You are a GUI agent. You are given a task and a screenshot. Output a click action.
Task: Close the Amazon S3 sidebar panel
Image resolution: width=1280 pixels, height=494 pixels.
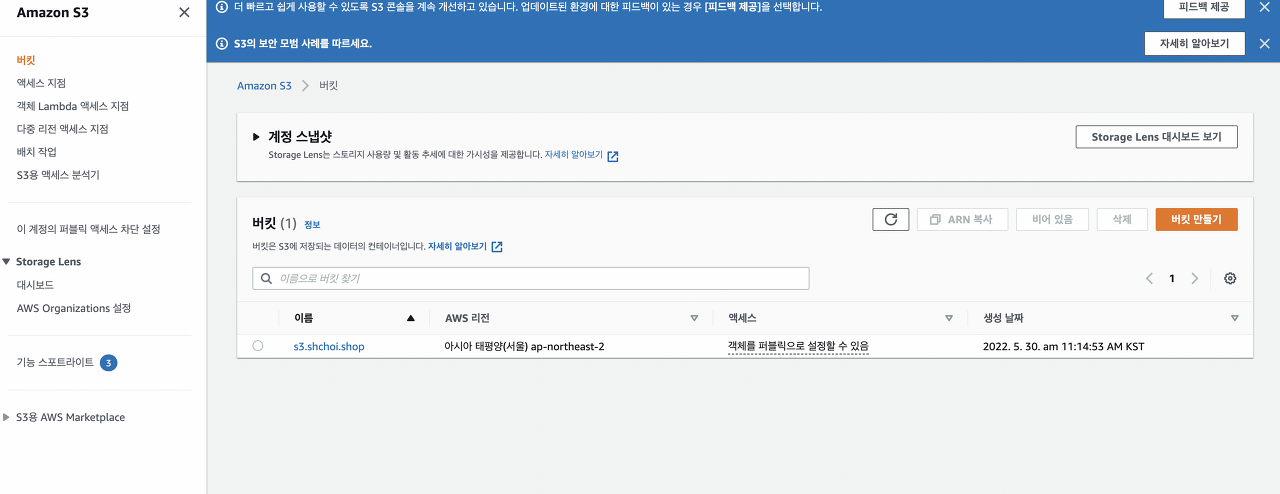[x=184, y=13]
